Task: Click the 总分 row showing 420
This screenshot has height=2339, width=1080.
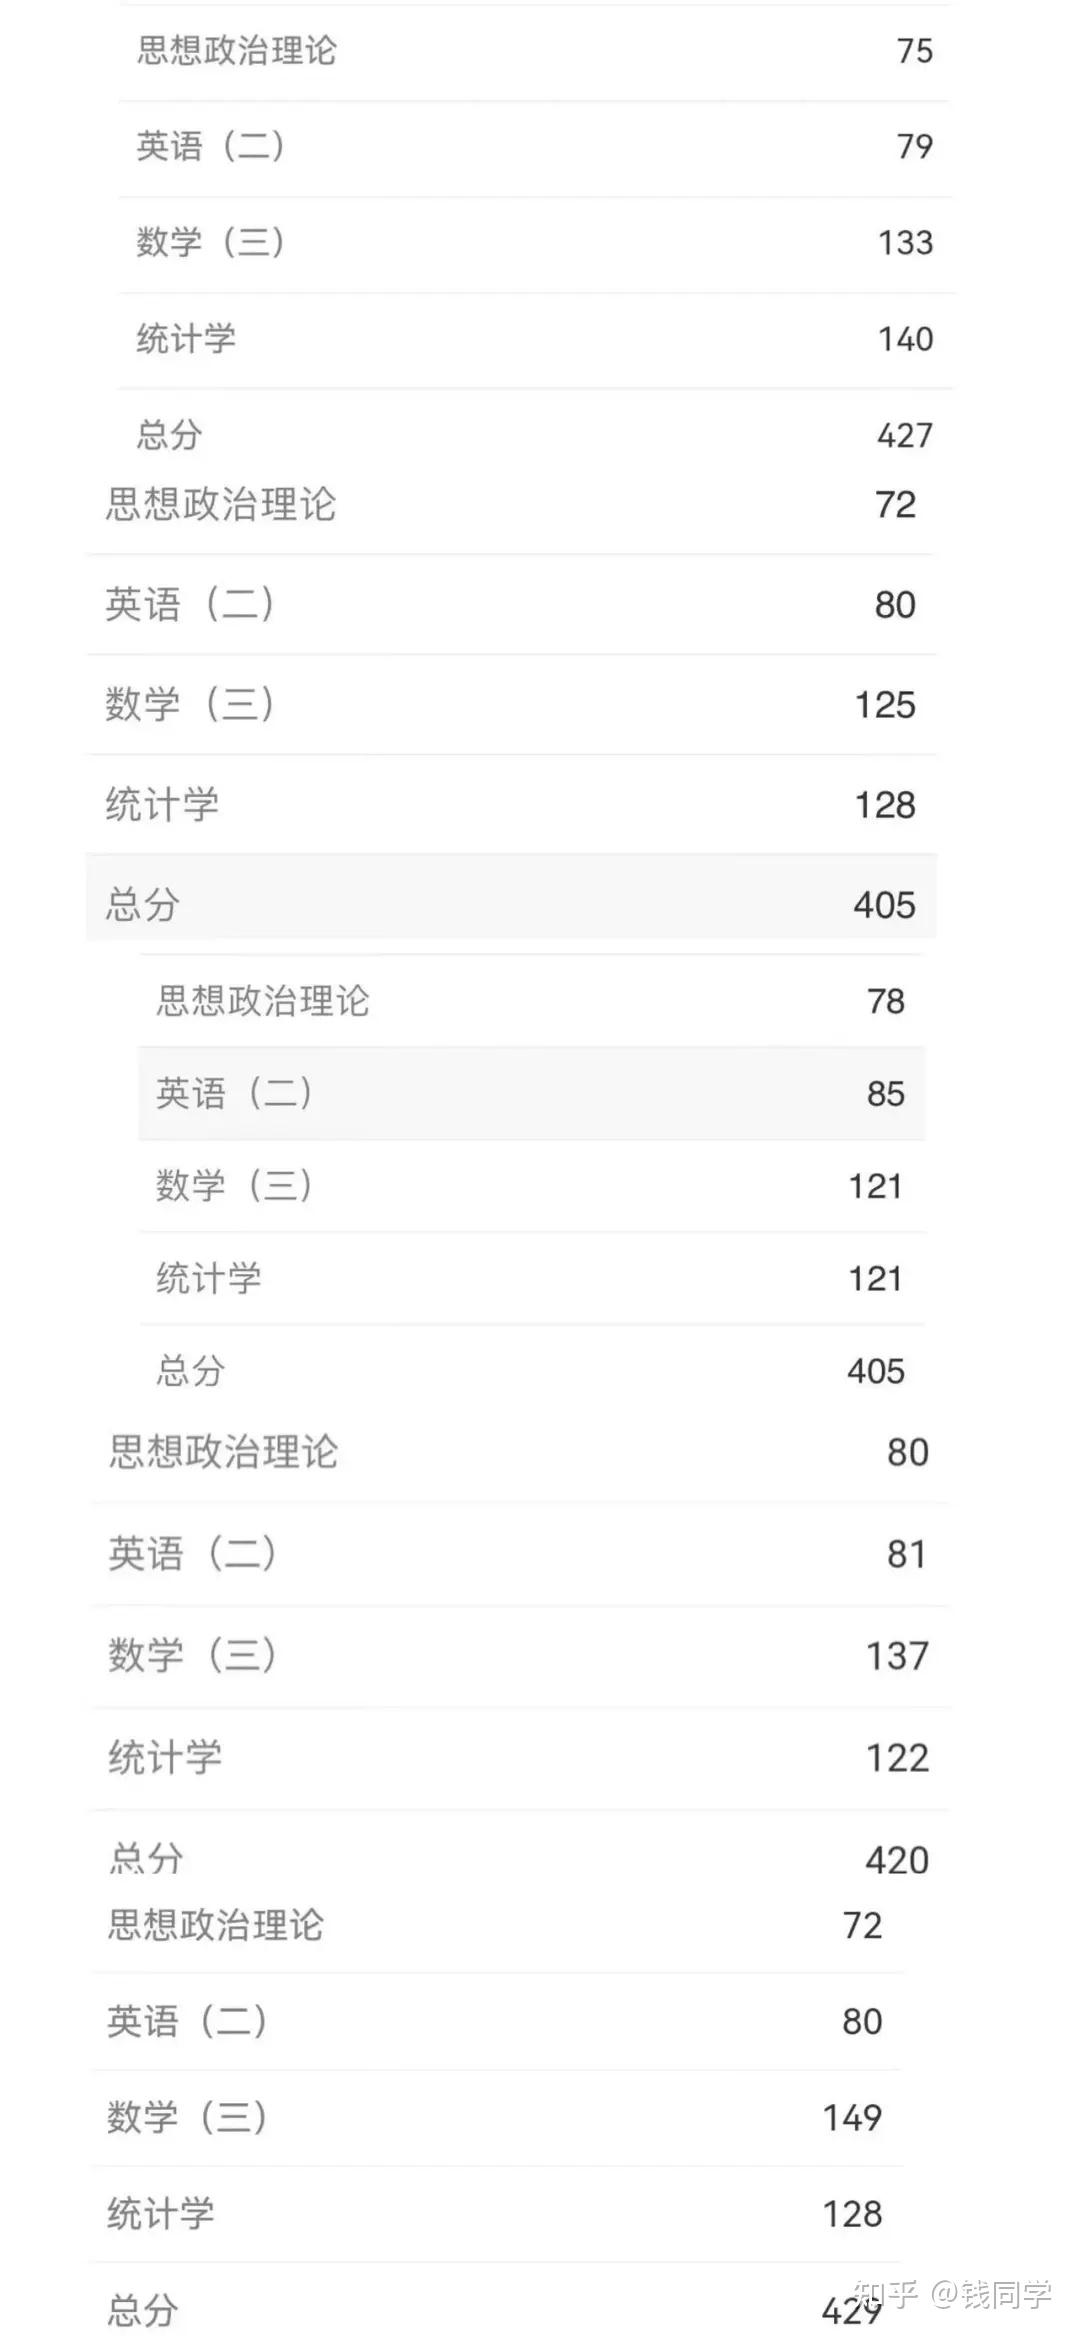Action: 518,1859
